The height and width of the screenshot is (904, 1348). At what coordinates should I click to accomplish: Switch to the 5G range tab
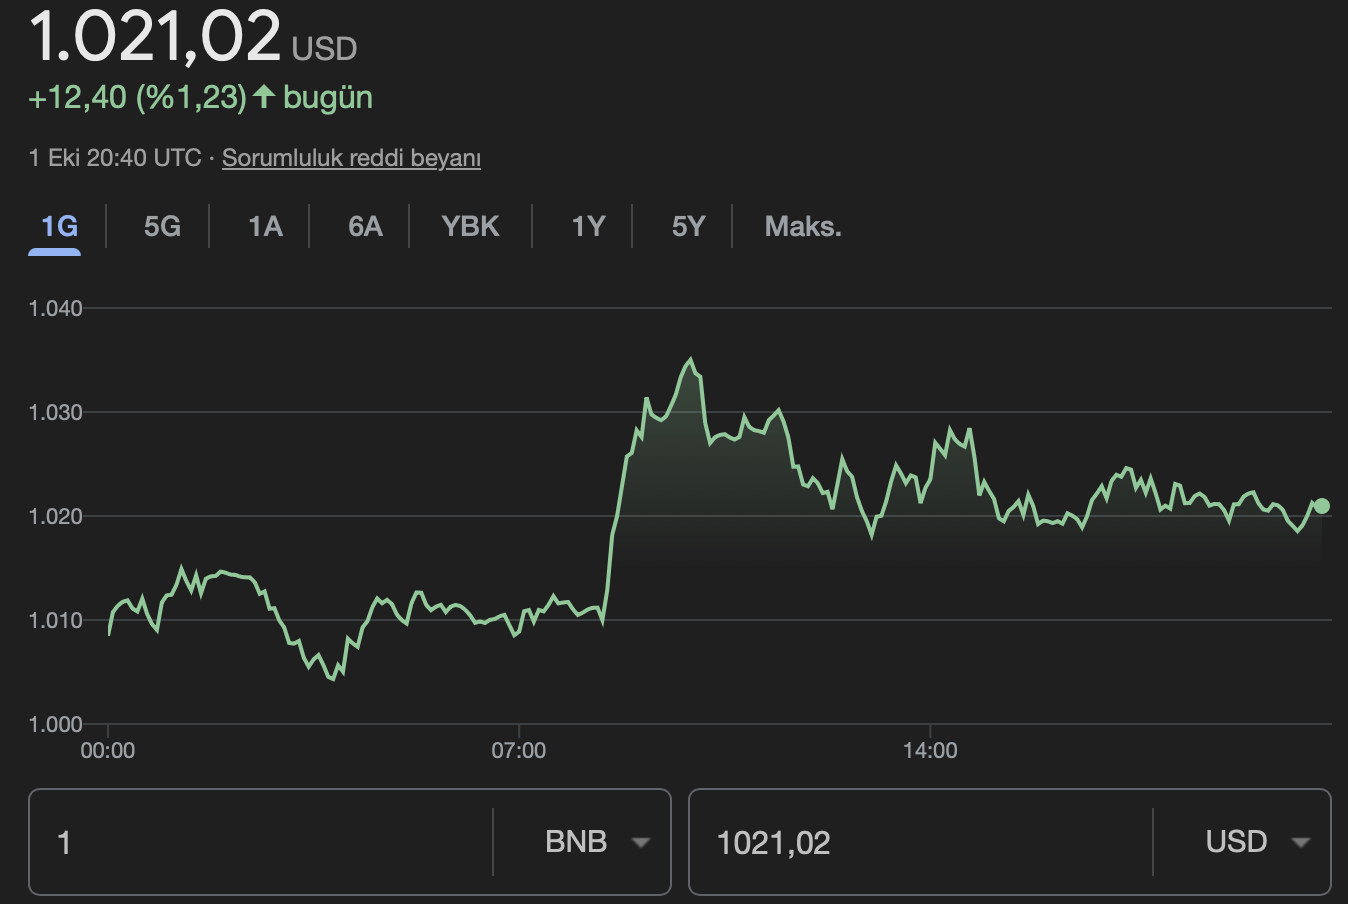(162, 227)
